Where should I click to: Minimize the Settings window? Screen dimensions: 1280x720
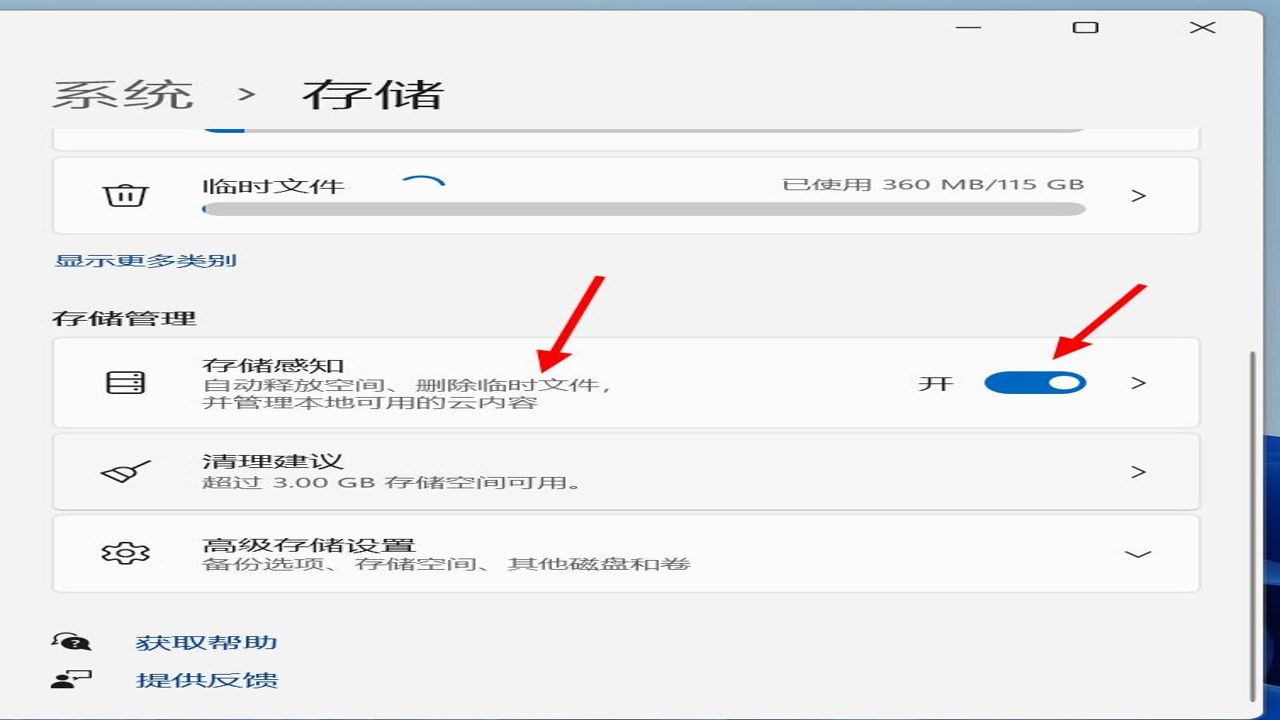coord(968,27)
